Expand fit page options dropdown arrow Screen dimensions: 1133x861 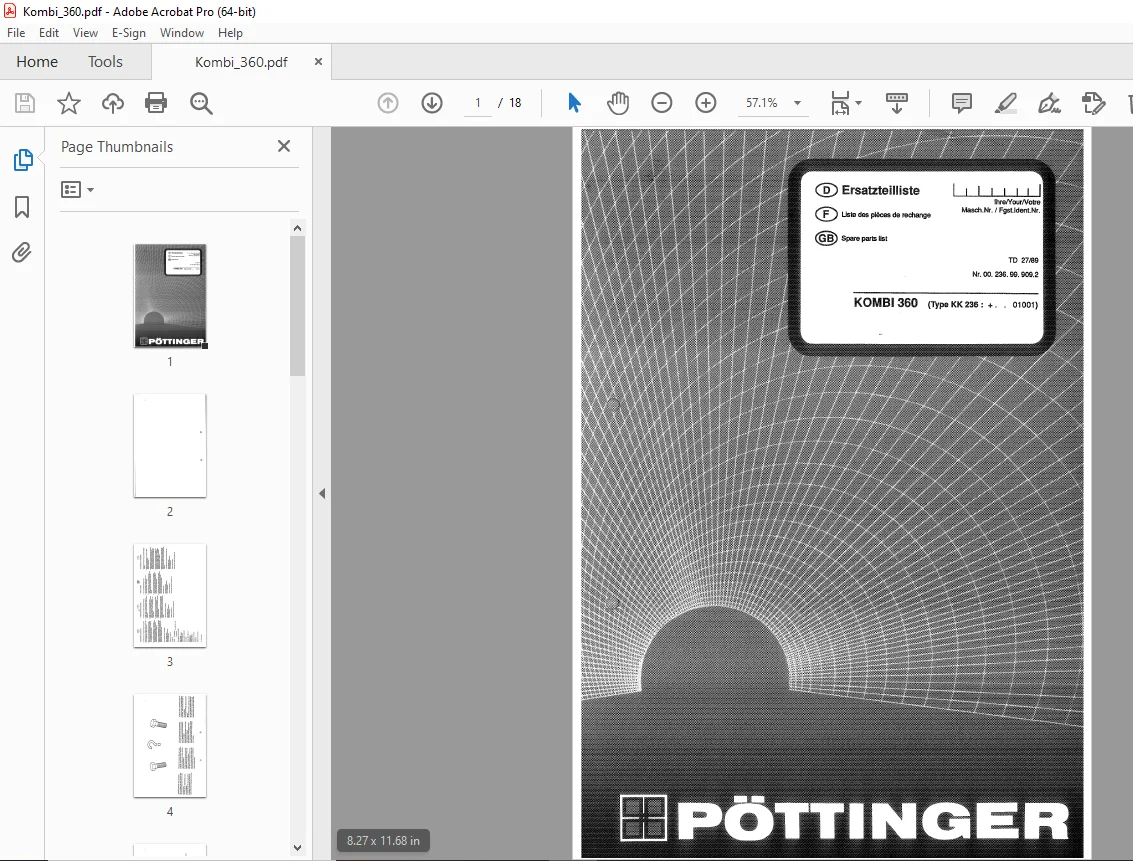pyautogui.click(x=858, y=103)
